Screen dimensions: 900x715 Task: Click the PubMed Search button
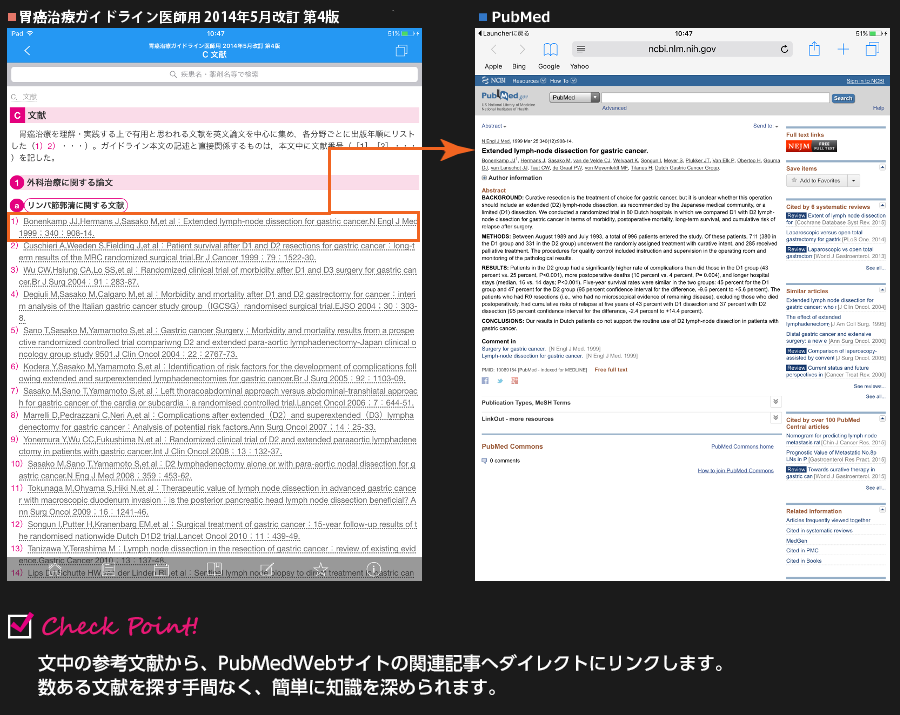pyautogui.click(x=843, y=98)
